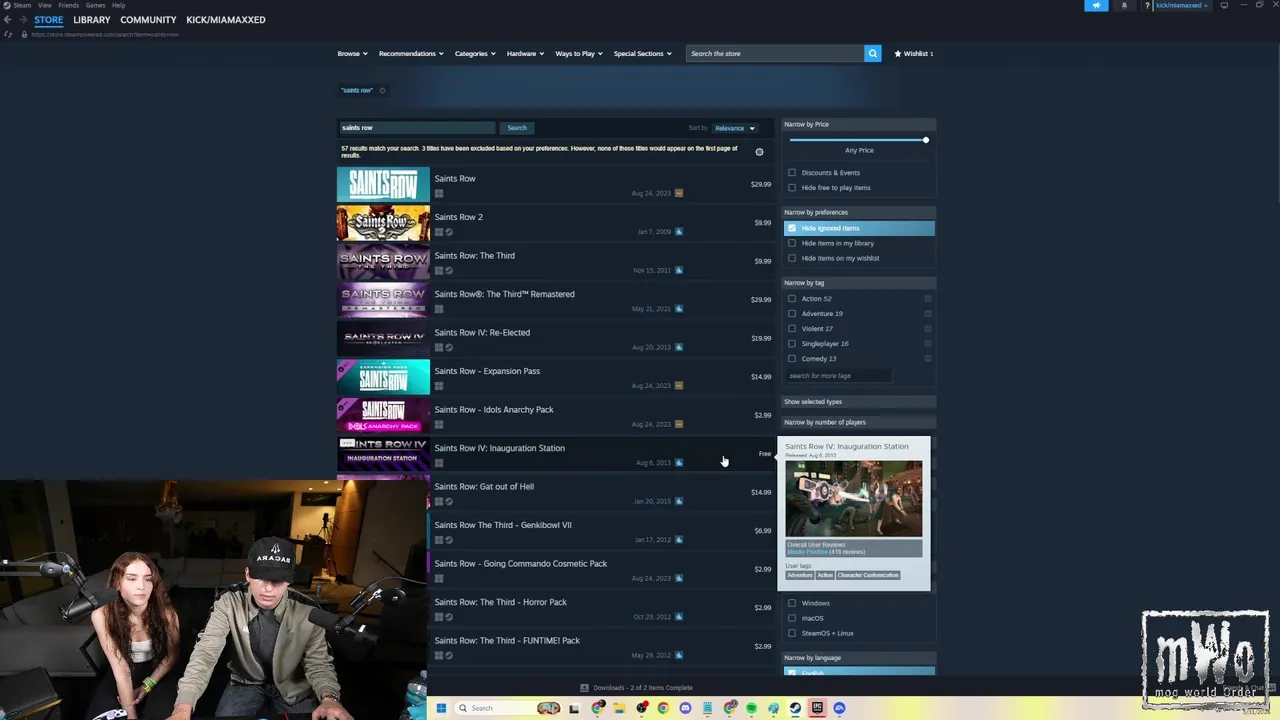Open Saints Row - Expansion Pass result
Viewport: 1280px width, 720px height.
click(555, 378)
